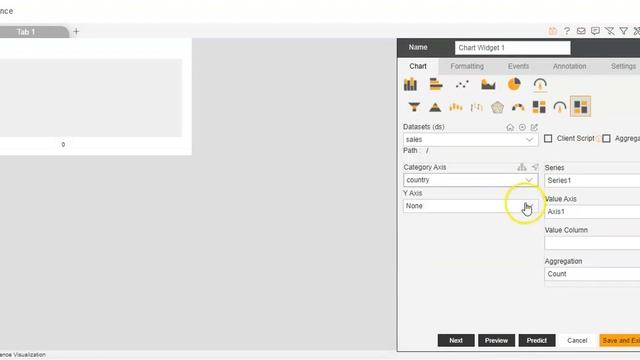Select the pyramid chart type

(435, 107)
